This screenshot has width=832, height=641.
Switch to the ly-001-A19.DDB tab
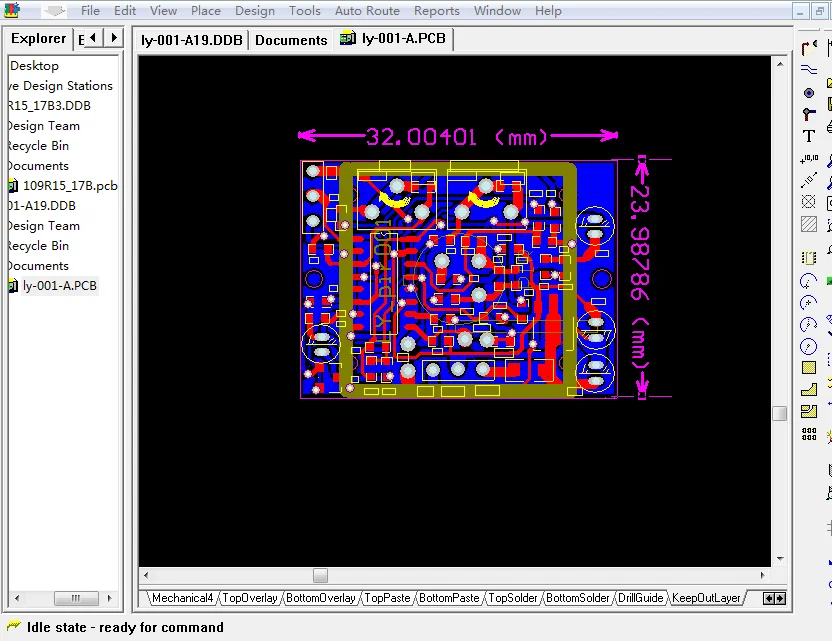click(x=190, y=40)
